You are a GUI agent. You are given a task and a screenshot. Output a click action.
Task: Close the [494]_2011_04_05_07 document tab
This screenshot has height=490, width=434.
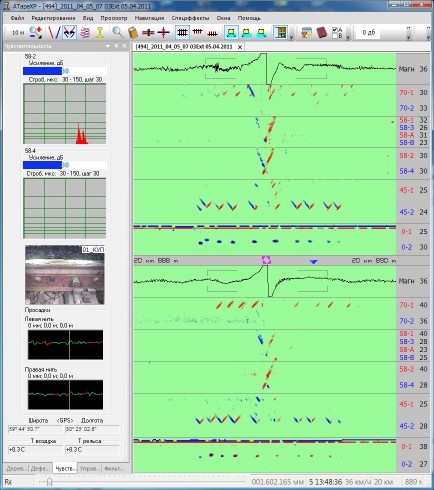240,47
